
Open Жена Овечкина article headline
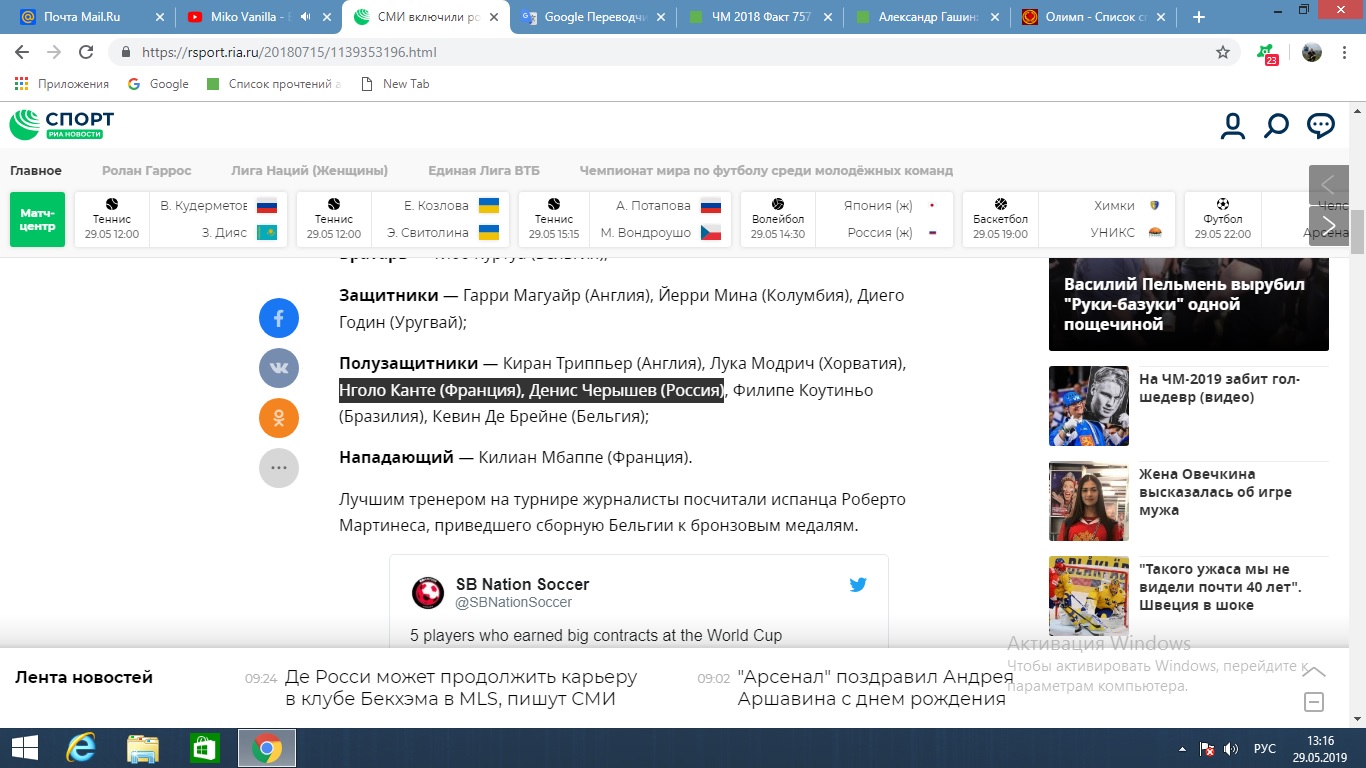pos(1215,492)
